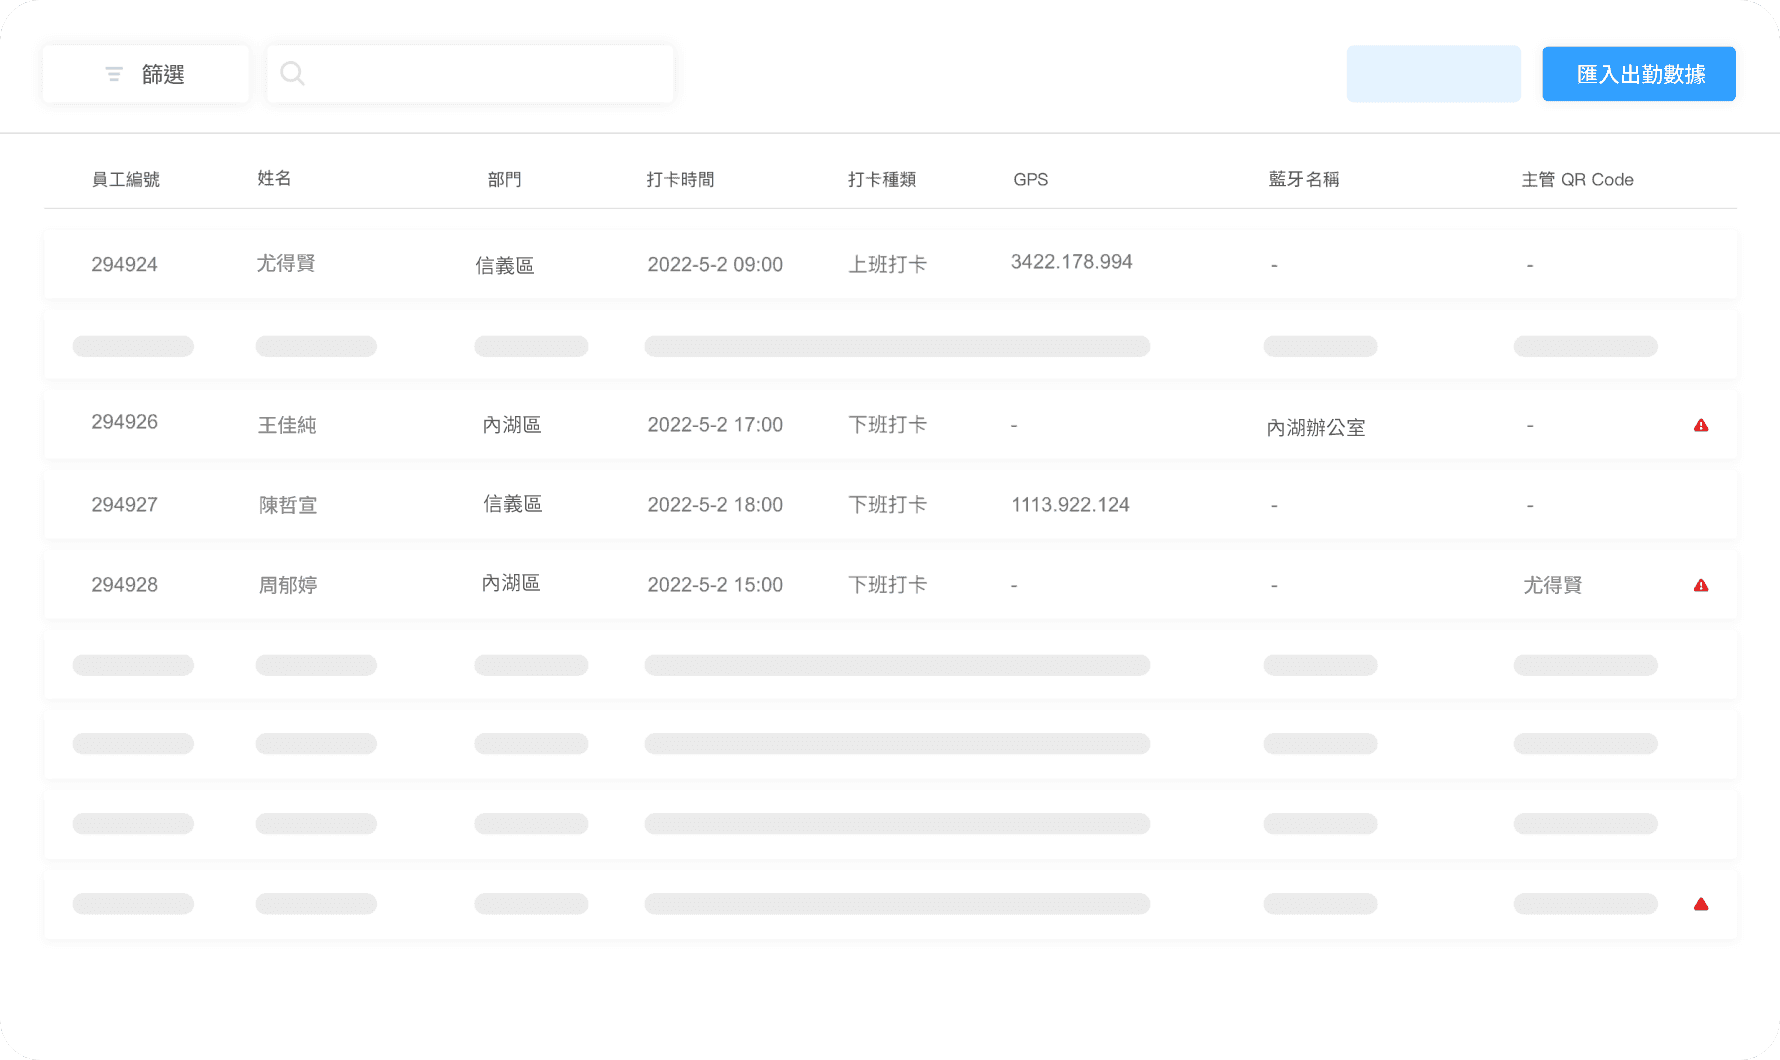The image size is (1780, 1060).
Task: Click the GPS column header
Action: coord(1031,180)
